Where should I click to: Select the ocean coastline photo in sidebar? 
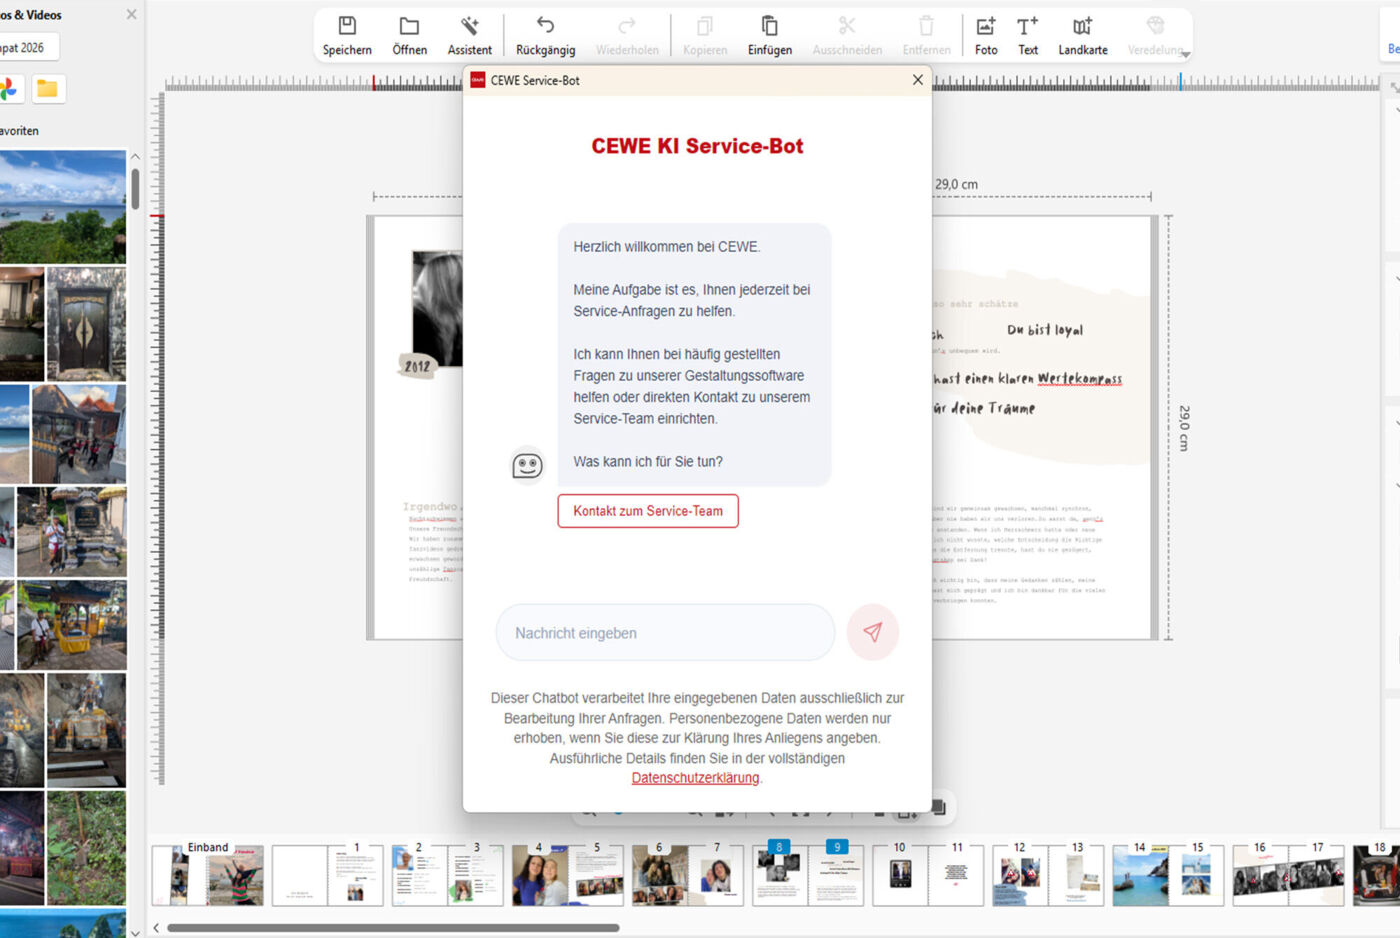pyautogui.click(x=63, y=206)
